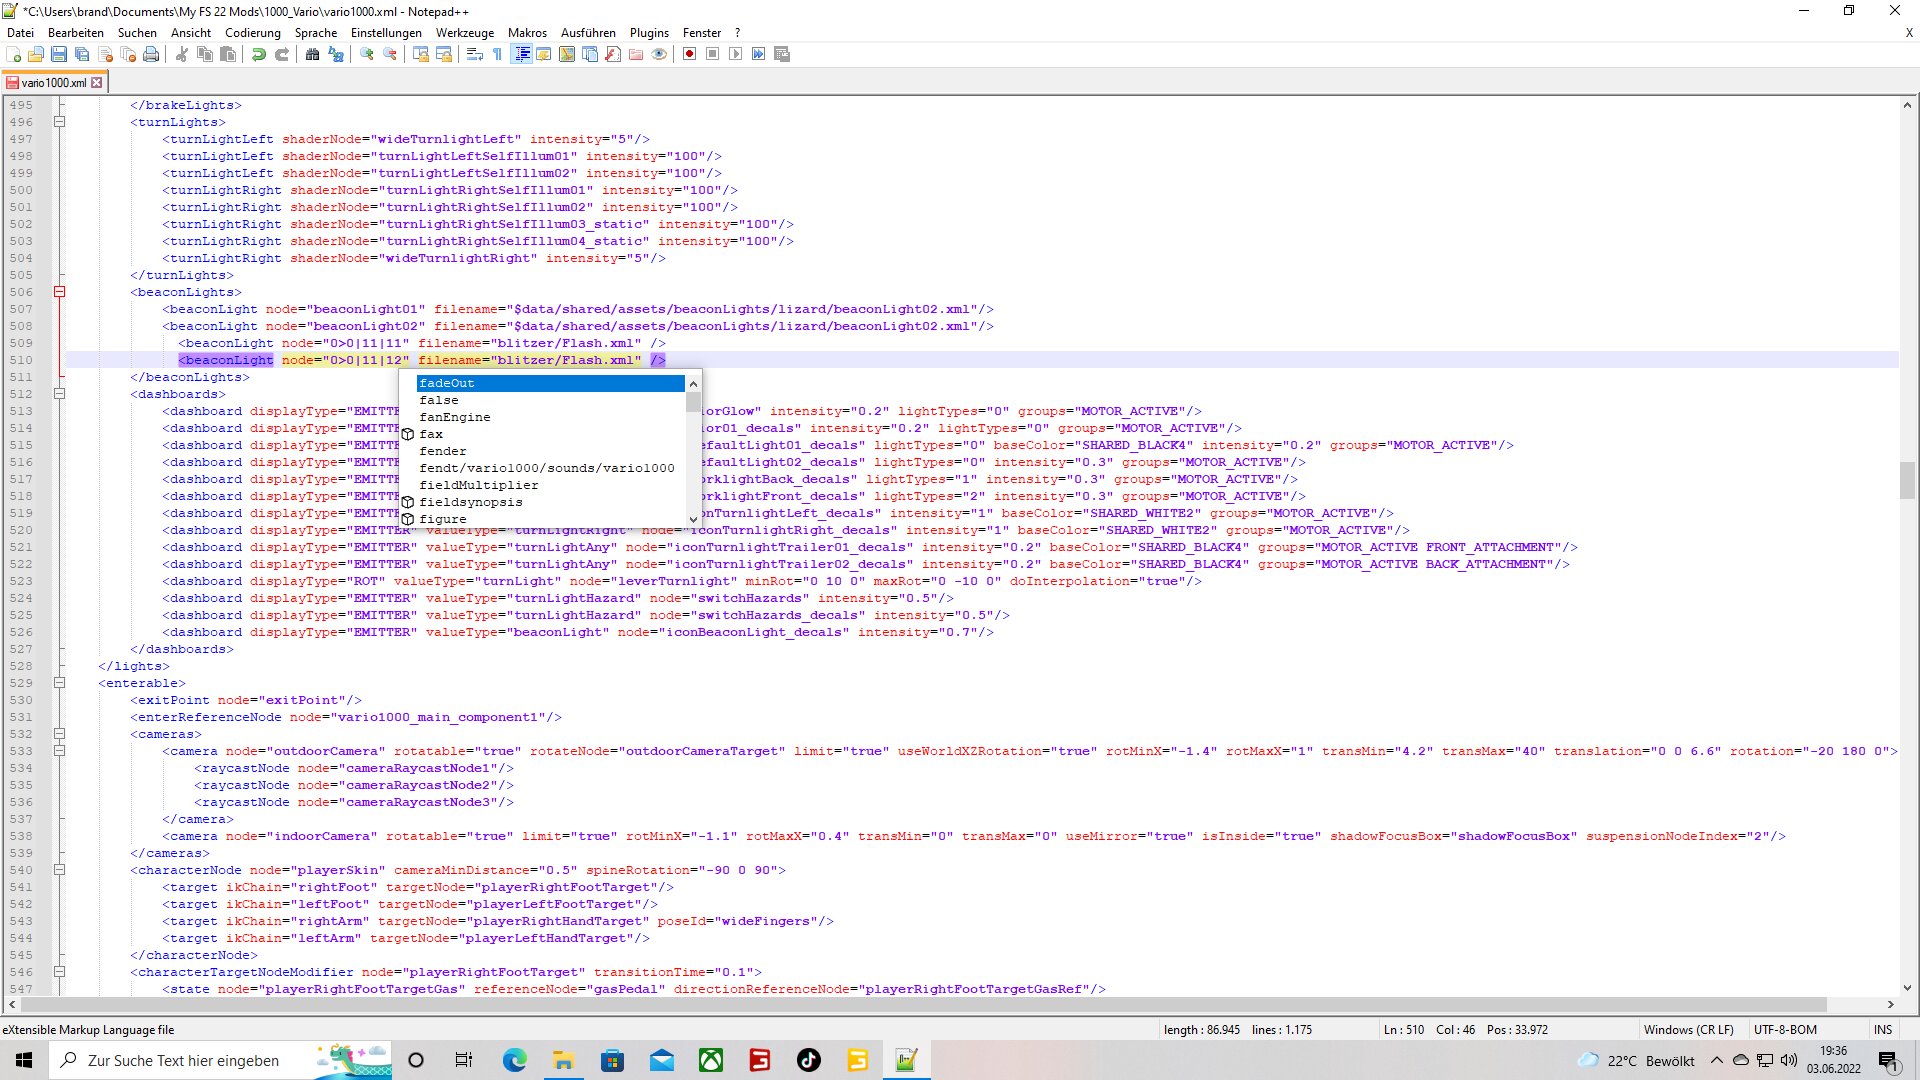Image resolution: width=1920 pixels, height=1080 pixels.
Task: Open Microsoft Edge from the taskbar
Action: pyautogui.click(x=514, y=1060)
